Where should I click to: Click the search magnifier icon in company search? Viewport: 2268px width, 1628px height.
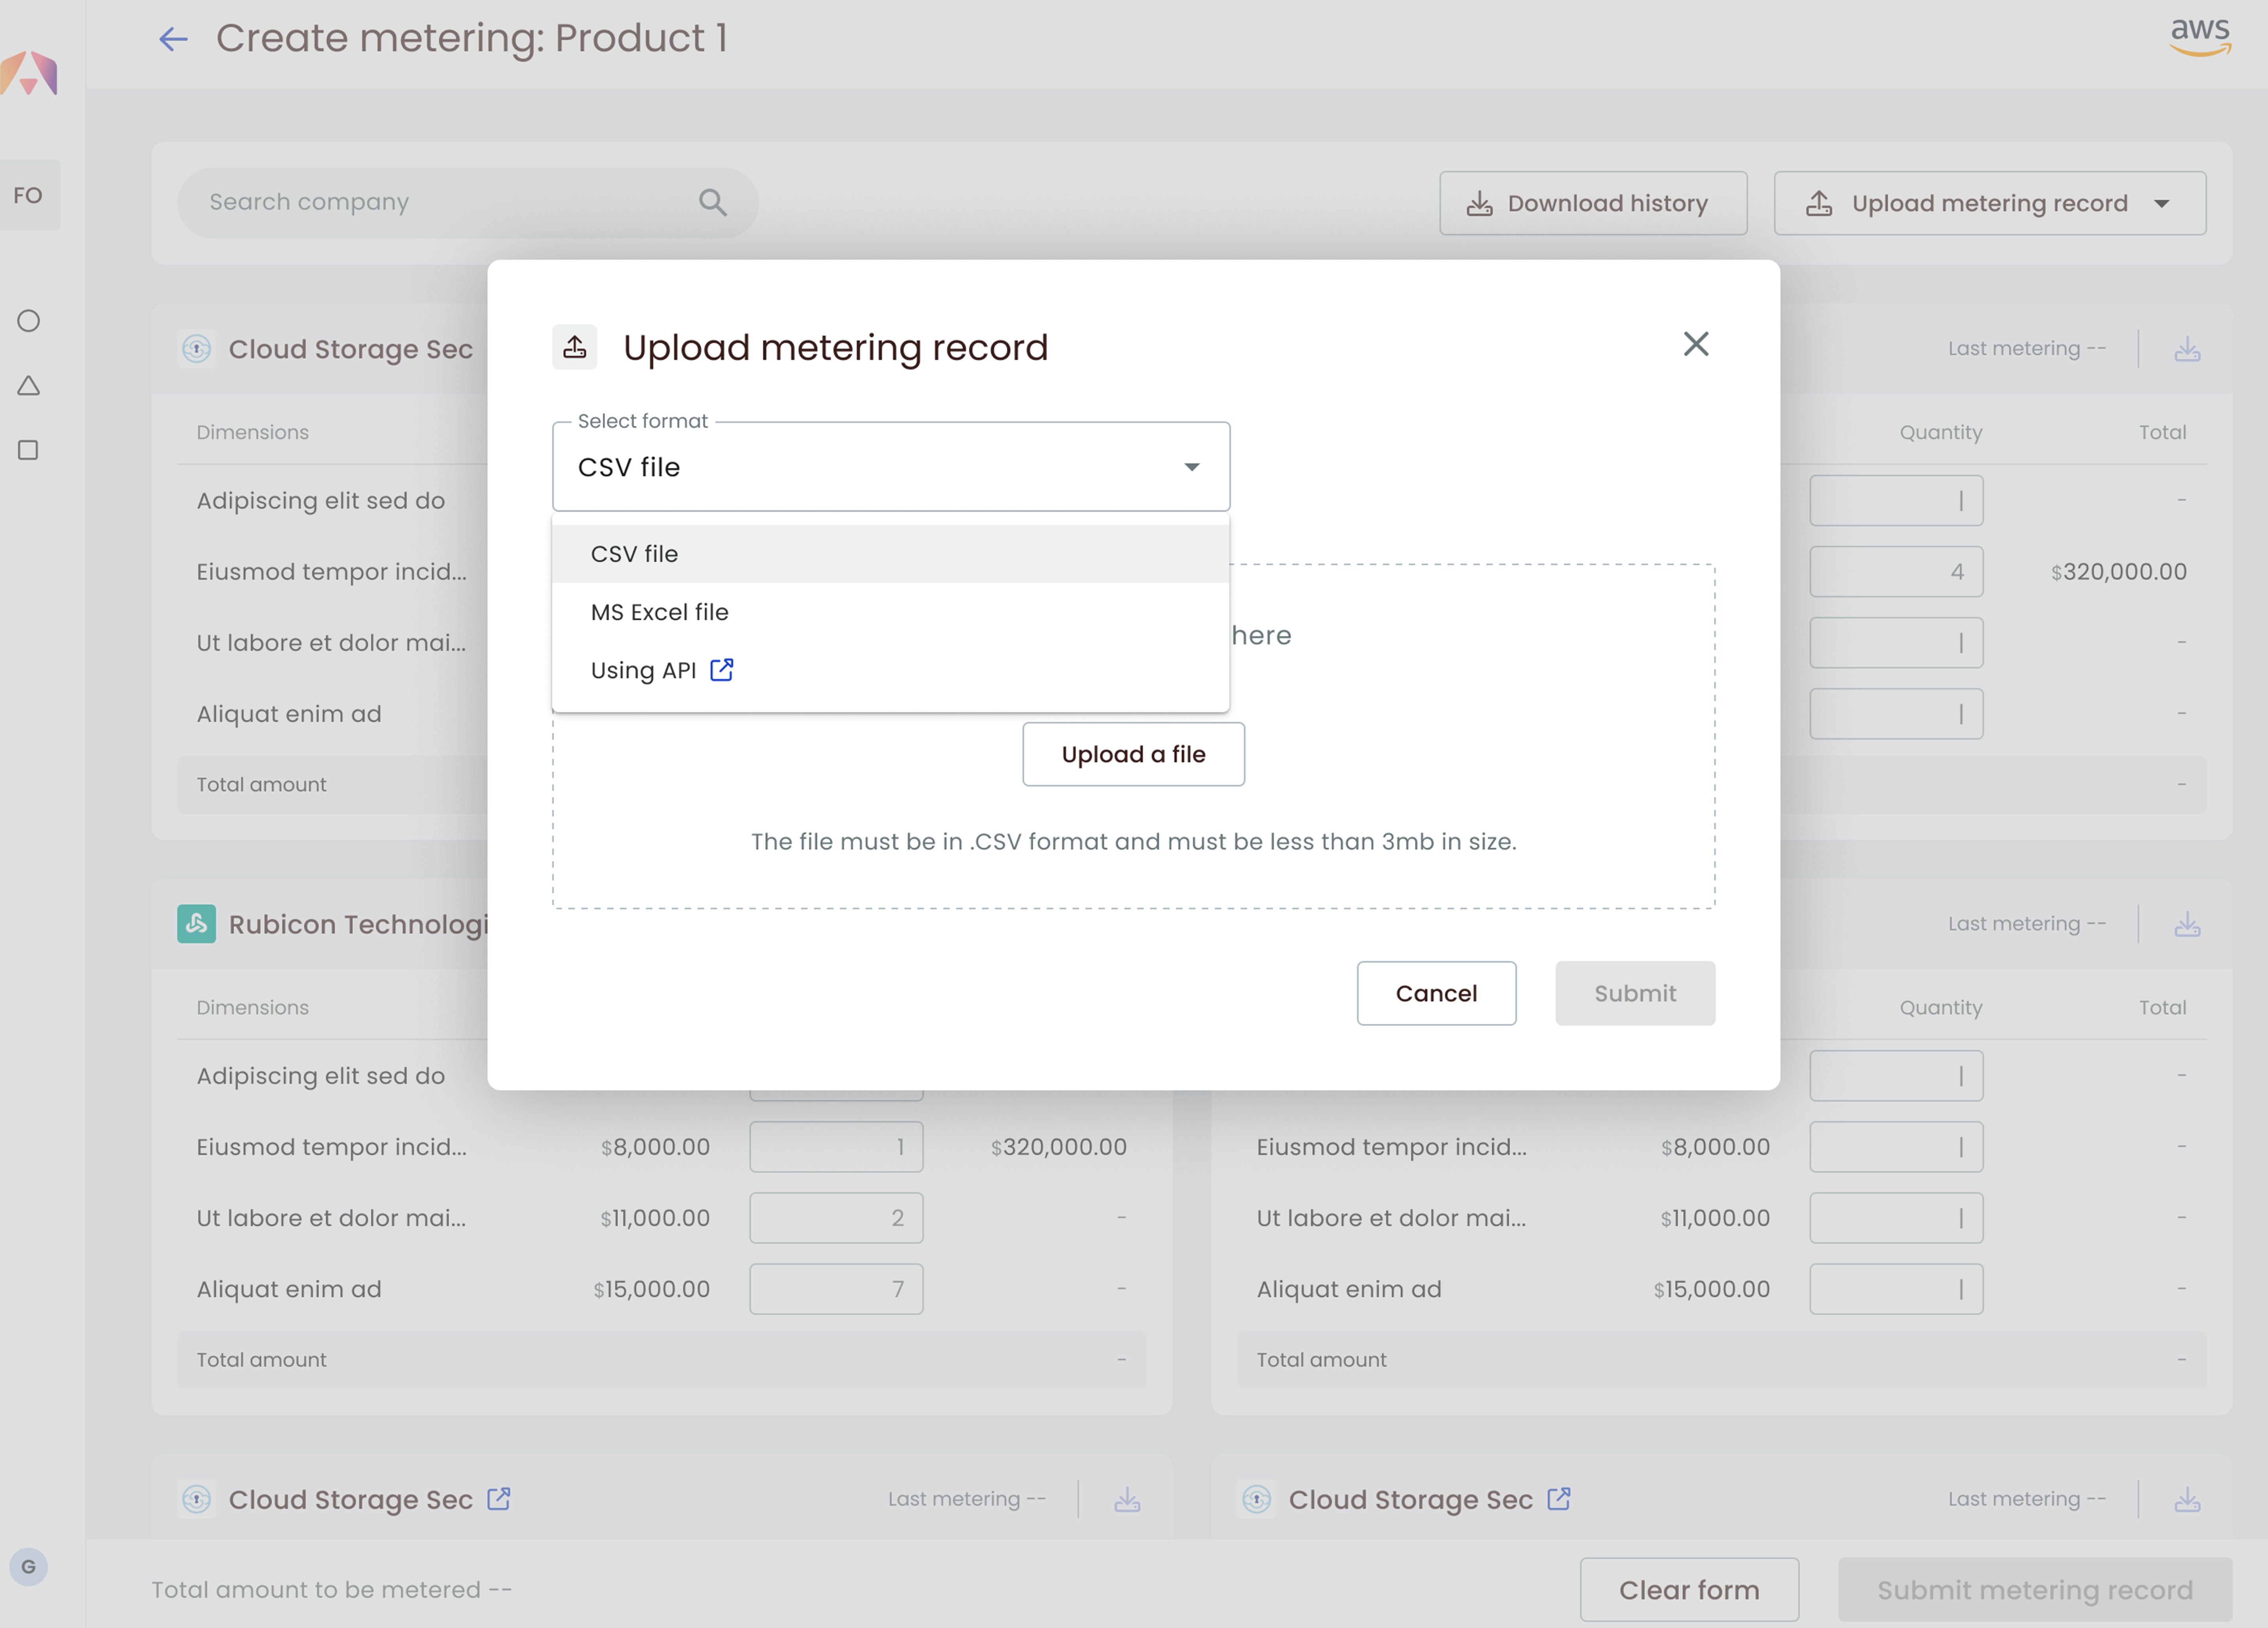tap(712, 202)
